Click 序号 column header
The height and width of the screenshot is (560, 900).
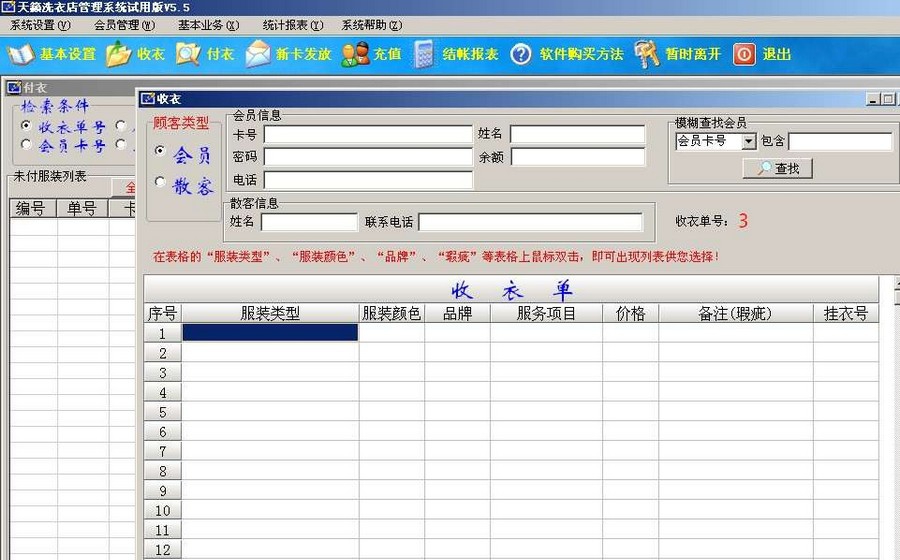(162, 313)
